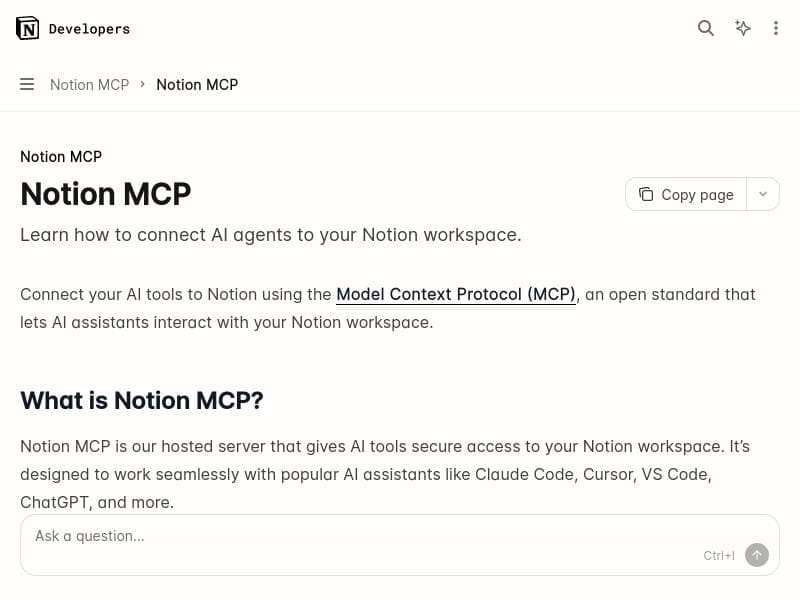Image resolution: width=800 pixels, height=600 pixels.
Task: Focus the Ask a question input field
Action: [300, 536]
